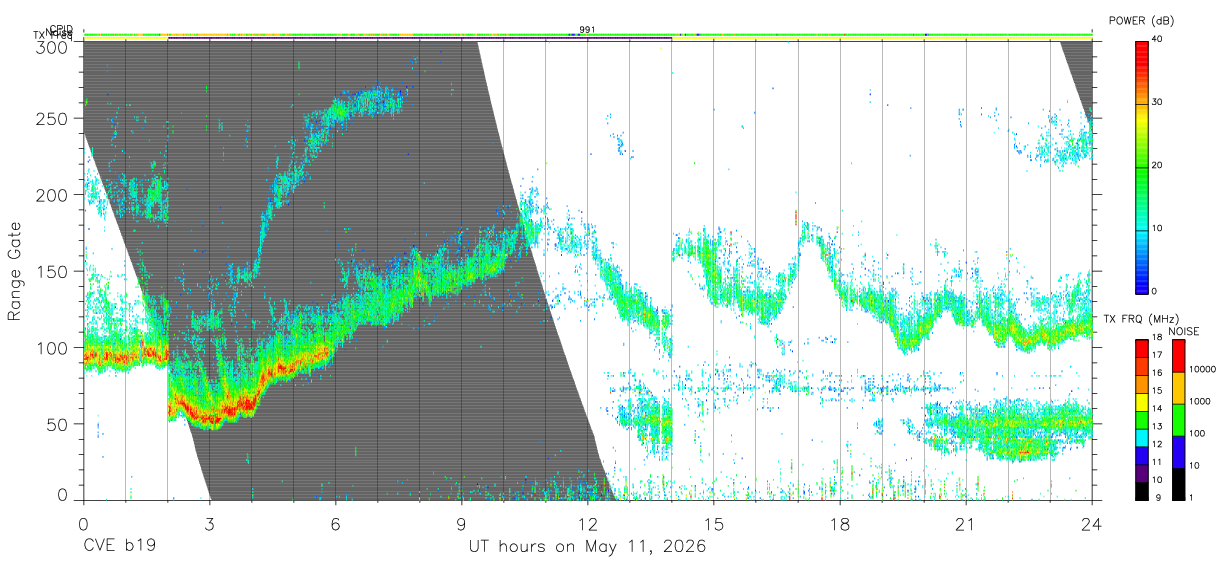Screen dimensions: 1228x567
Task: Click x-axis tick label 9
Action: [461, 524]
